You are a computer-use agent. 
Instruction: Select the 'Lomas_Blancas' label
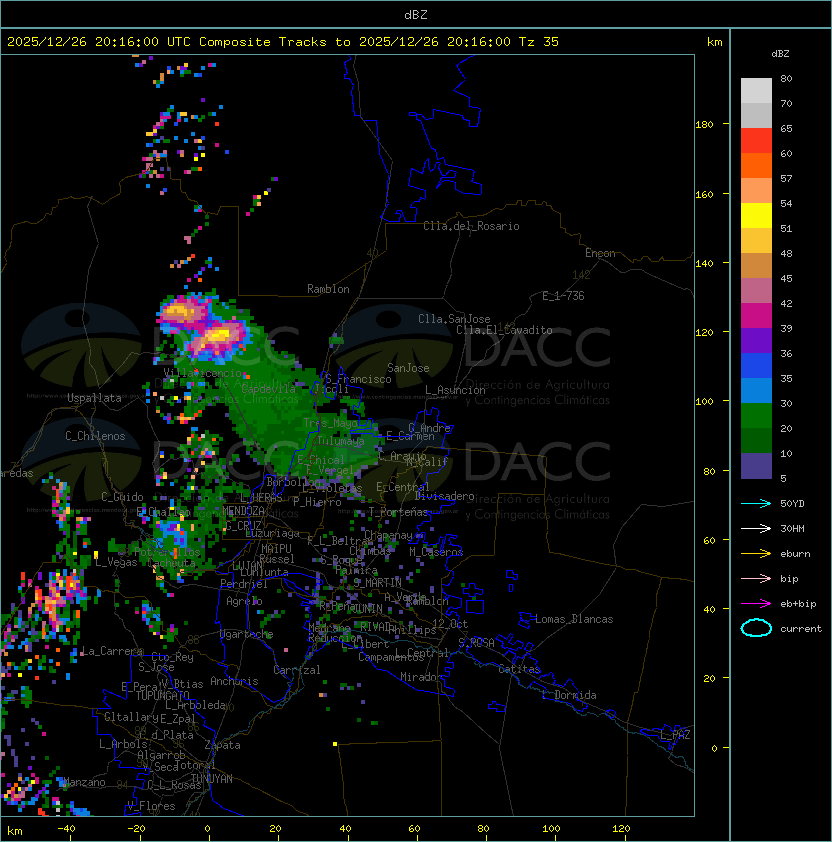click(x=574, y=619)
